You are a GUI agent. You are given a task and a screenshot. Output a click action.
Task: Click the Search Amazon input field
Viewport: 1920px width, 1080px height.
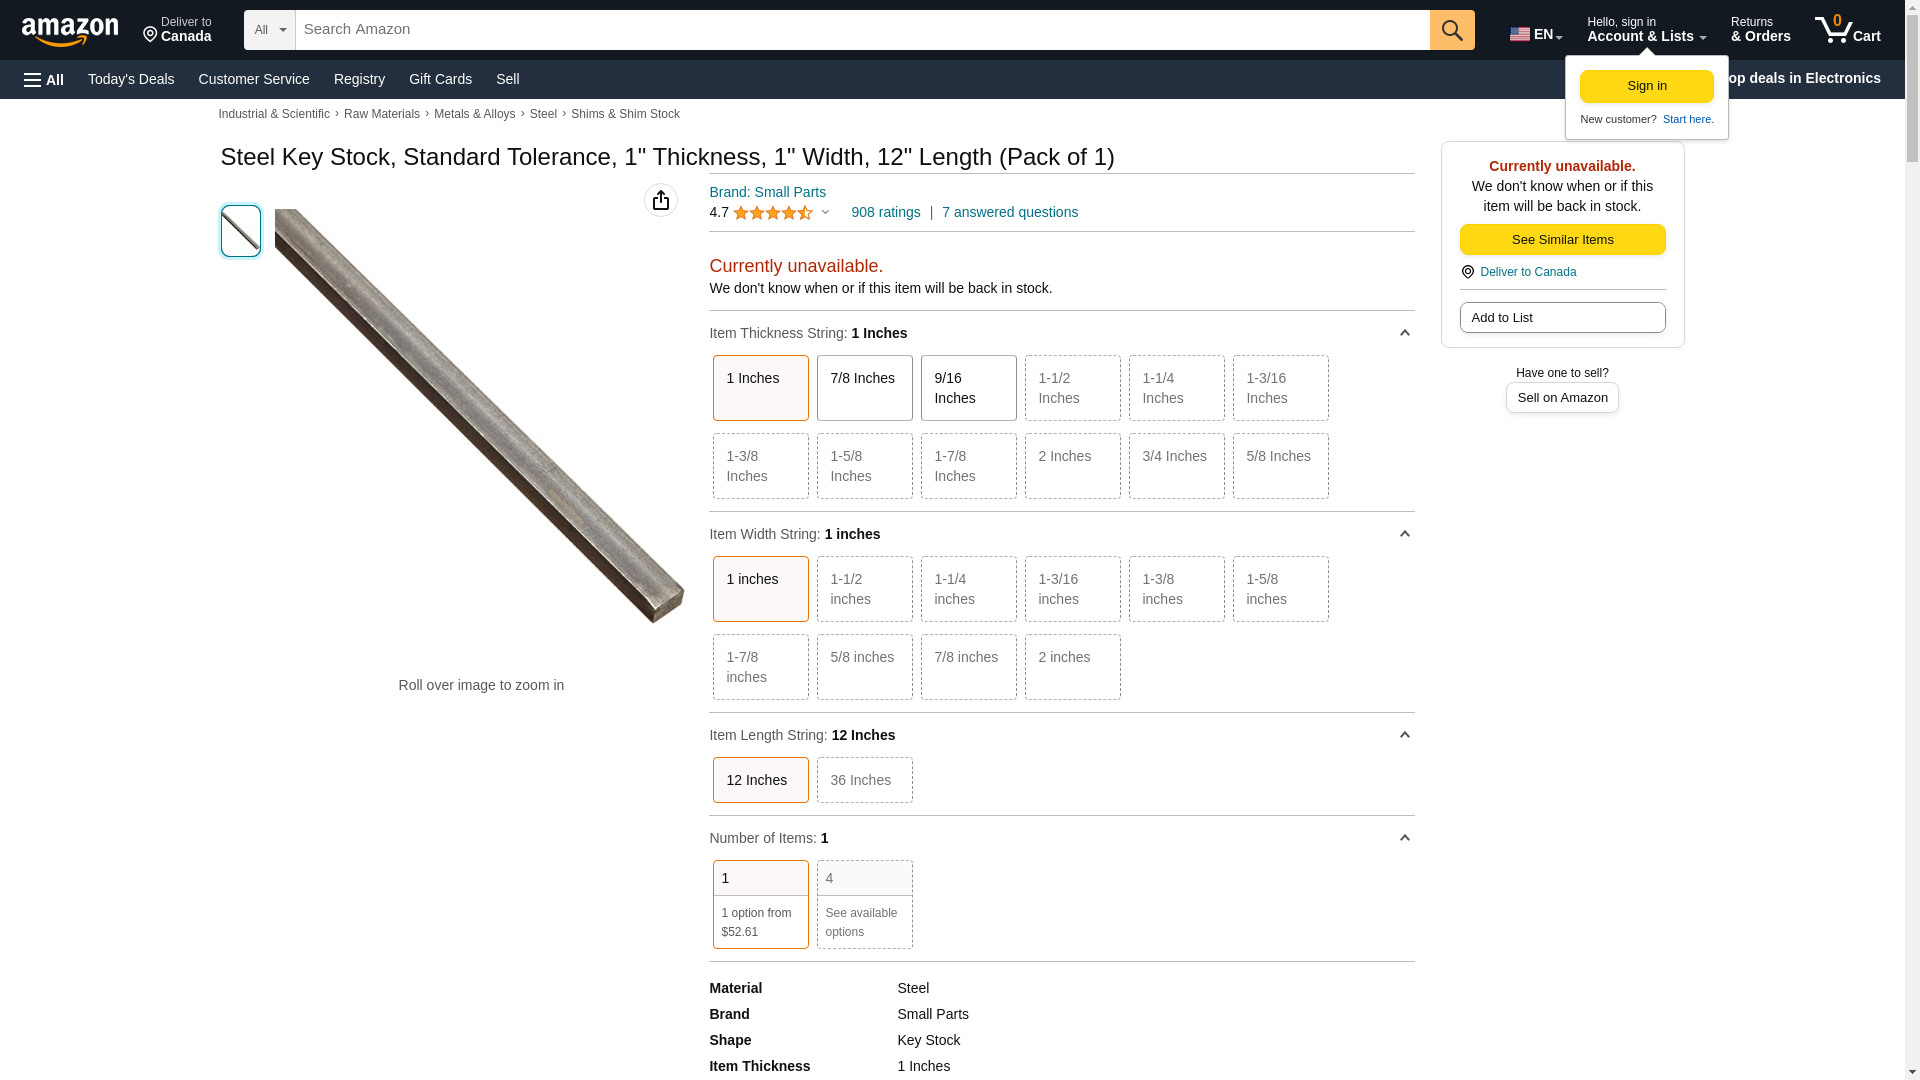862,30
